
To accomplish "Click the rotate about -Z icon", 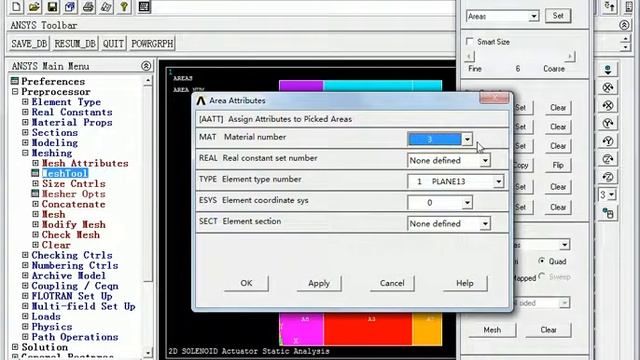I will (608, 177).
